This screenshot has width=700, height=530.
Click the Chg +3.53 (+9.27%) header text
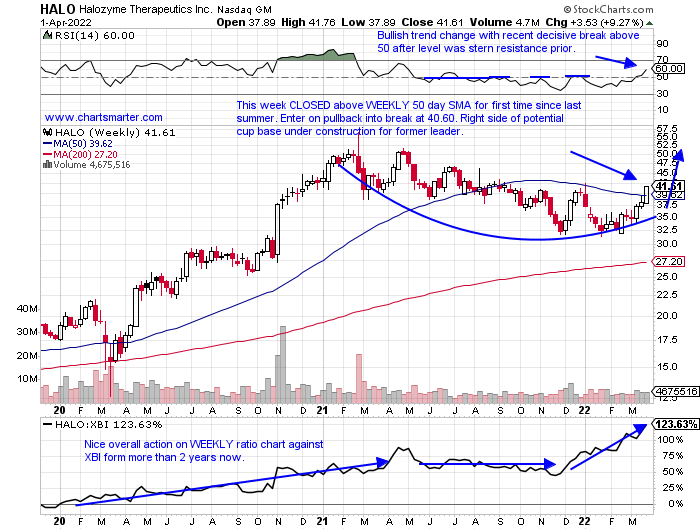click(x=594, y=22)
